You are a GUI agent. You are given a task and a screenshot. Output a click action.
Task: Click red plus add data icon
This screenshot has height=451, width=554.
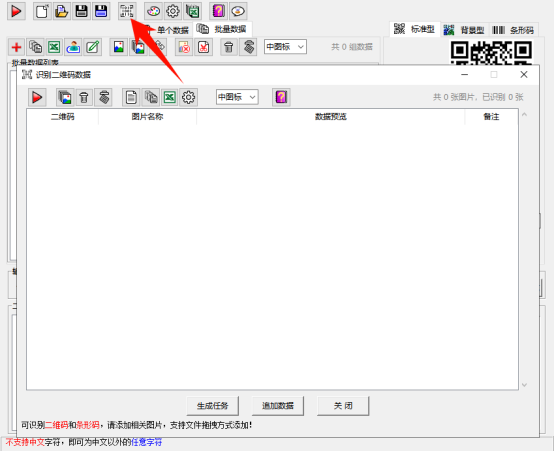coord(16,47)
